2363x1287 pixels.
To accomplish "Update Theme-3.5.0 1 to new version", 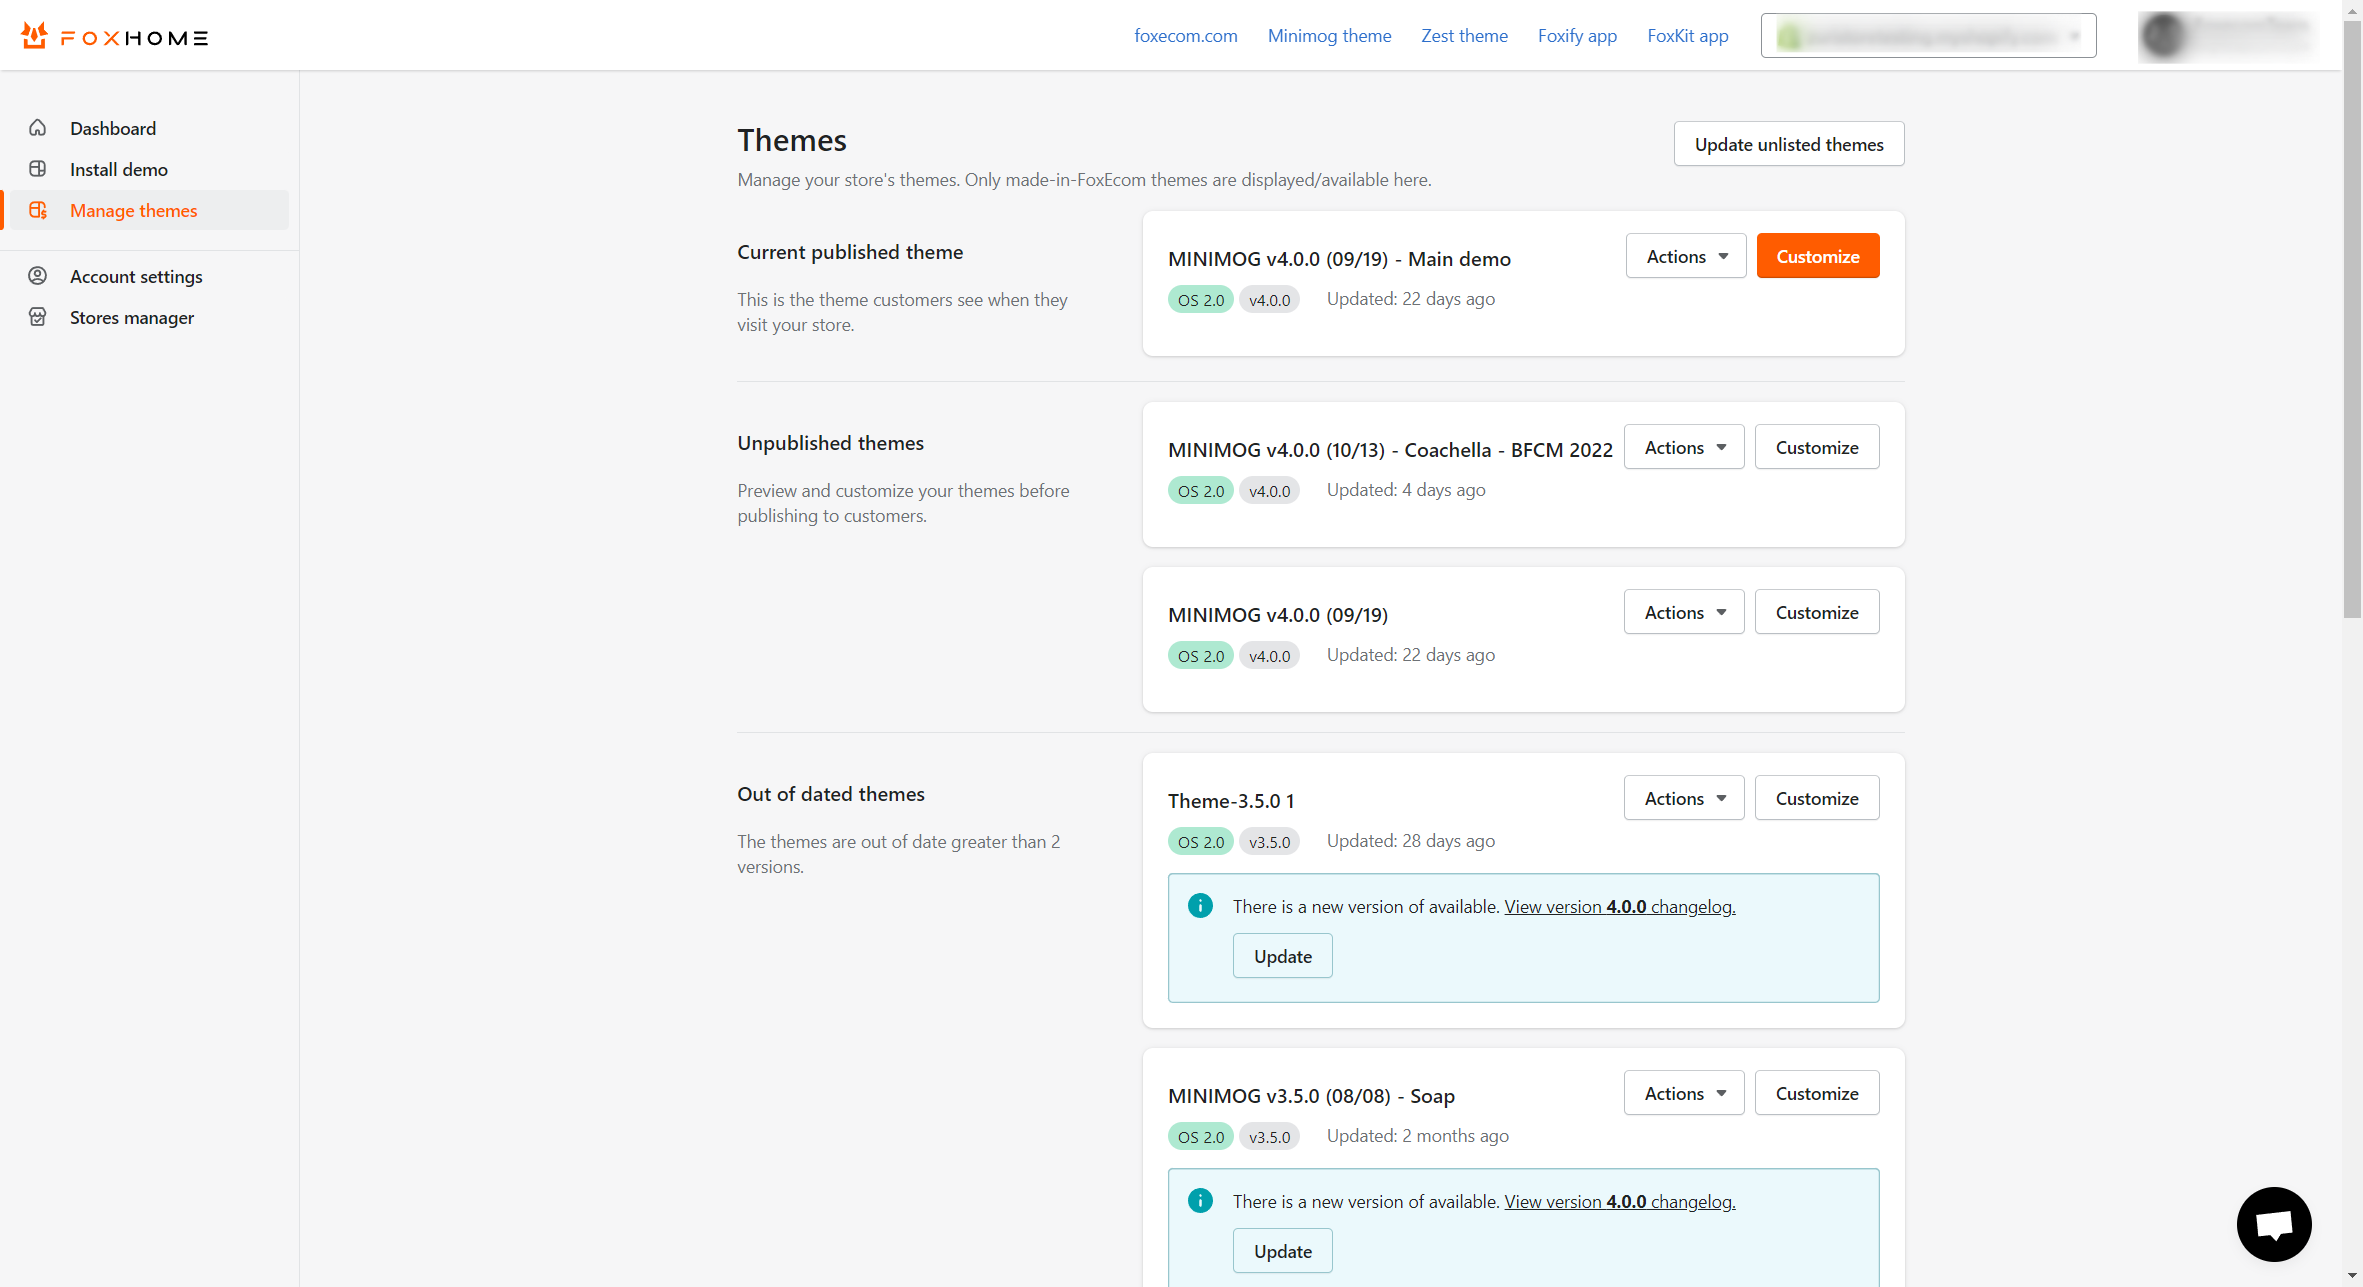I will coord(1283,956).
